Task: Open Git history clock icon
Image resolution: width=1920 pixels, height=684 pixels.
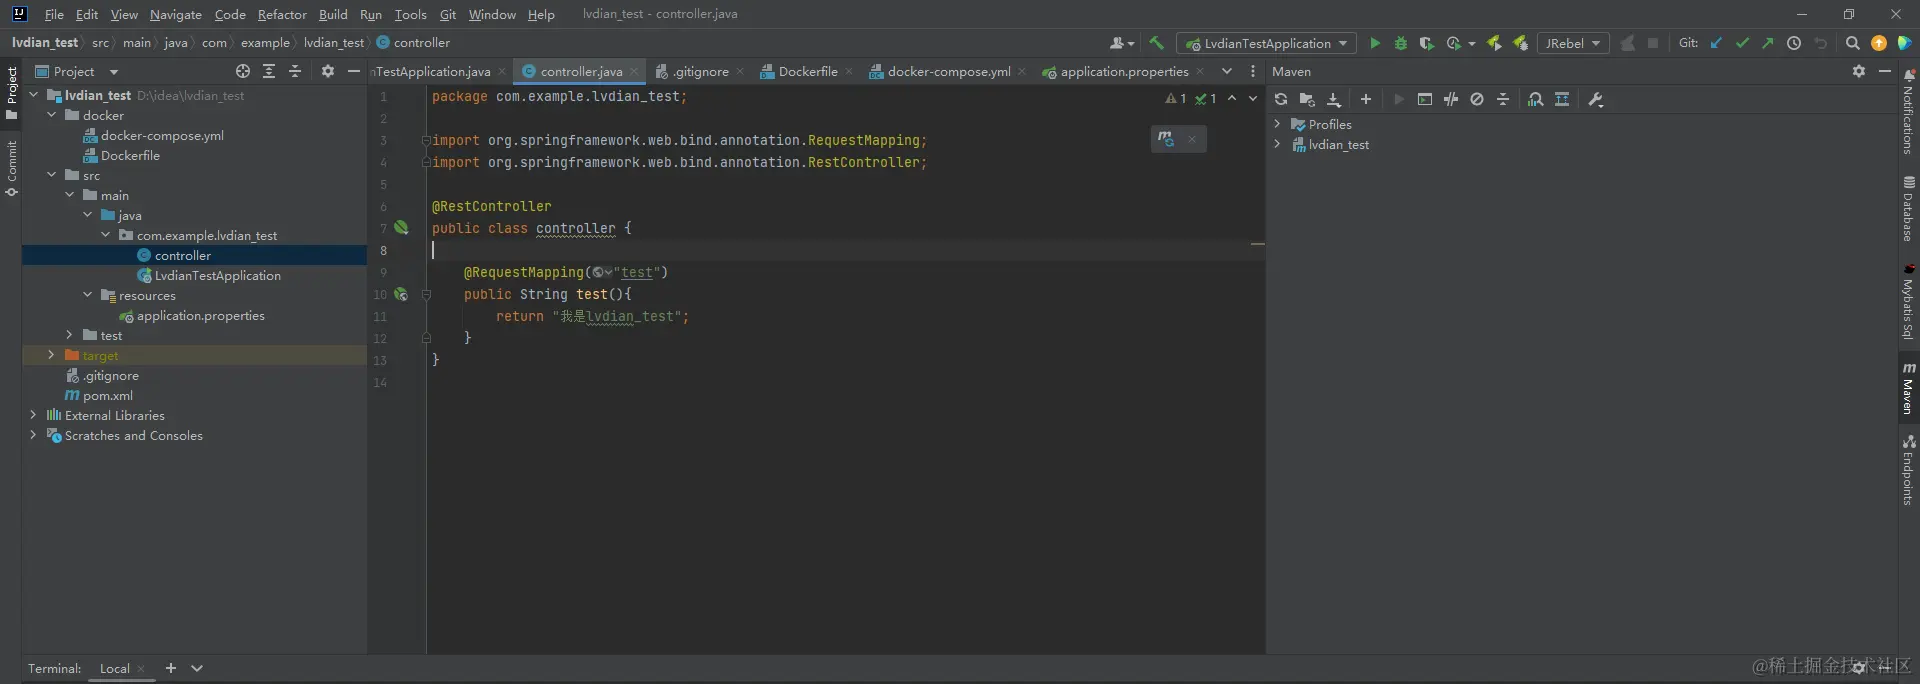Action: [1794, 43]
